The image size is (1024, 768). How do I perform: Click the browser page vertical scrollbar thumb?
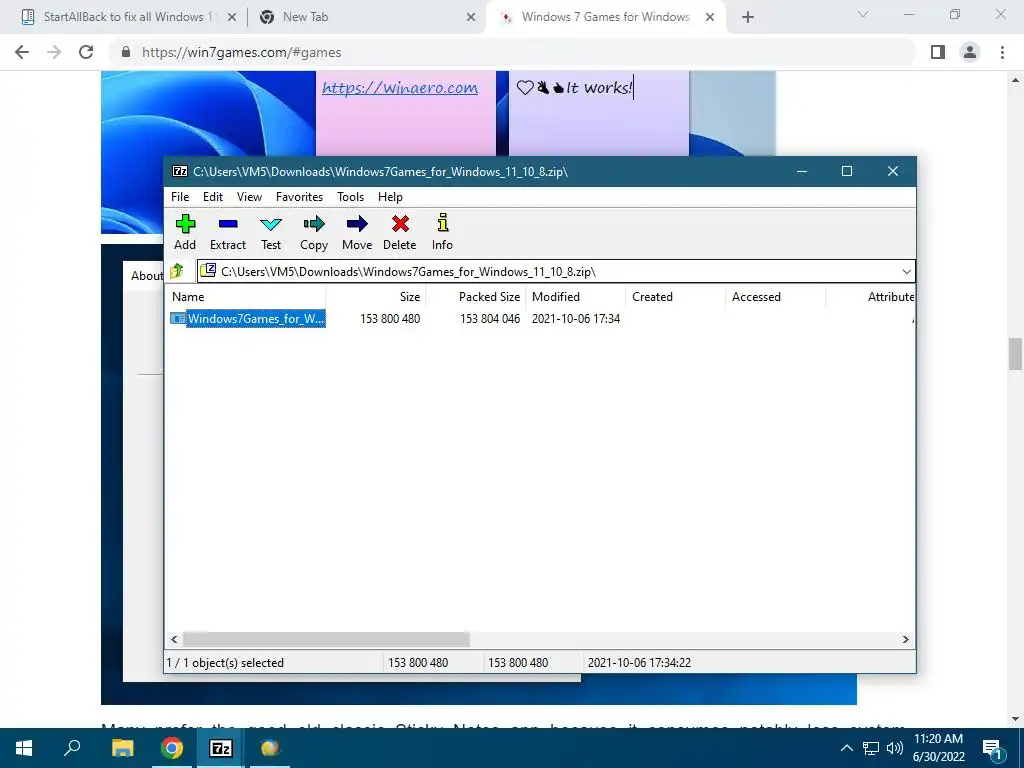1015,353
